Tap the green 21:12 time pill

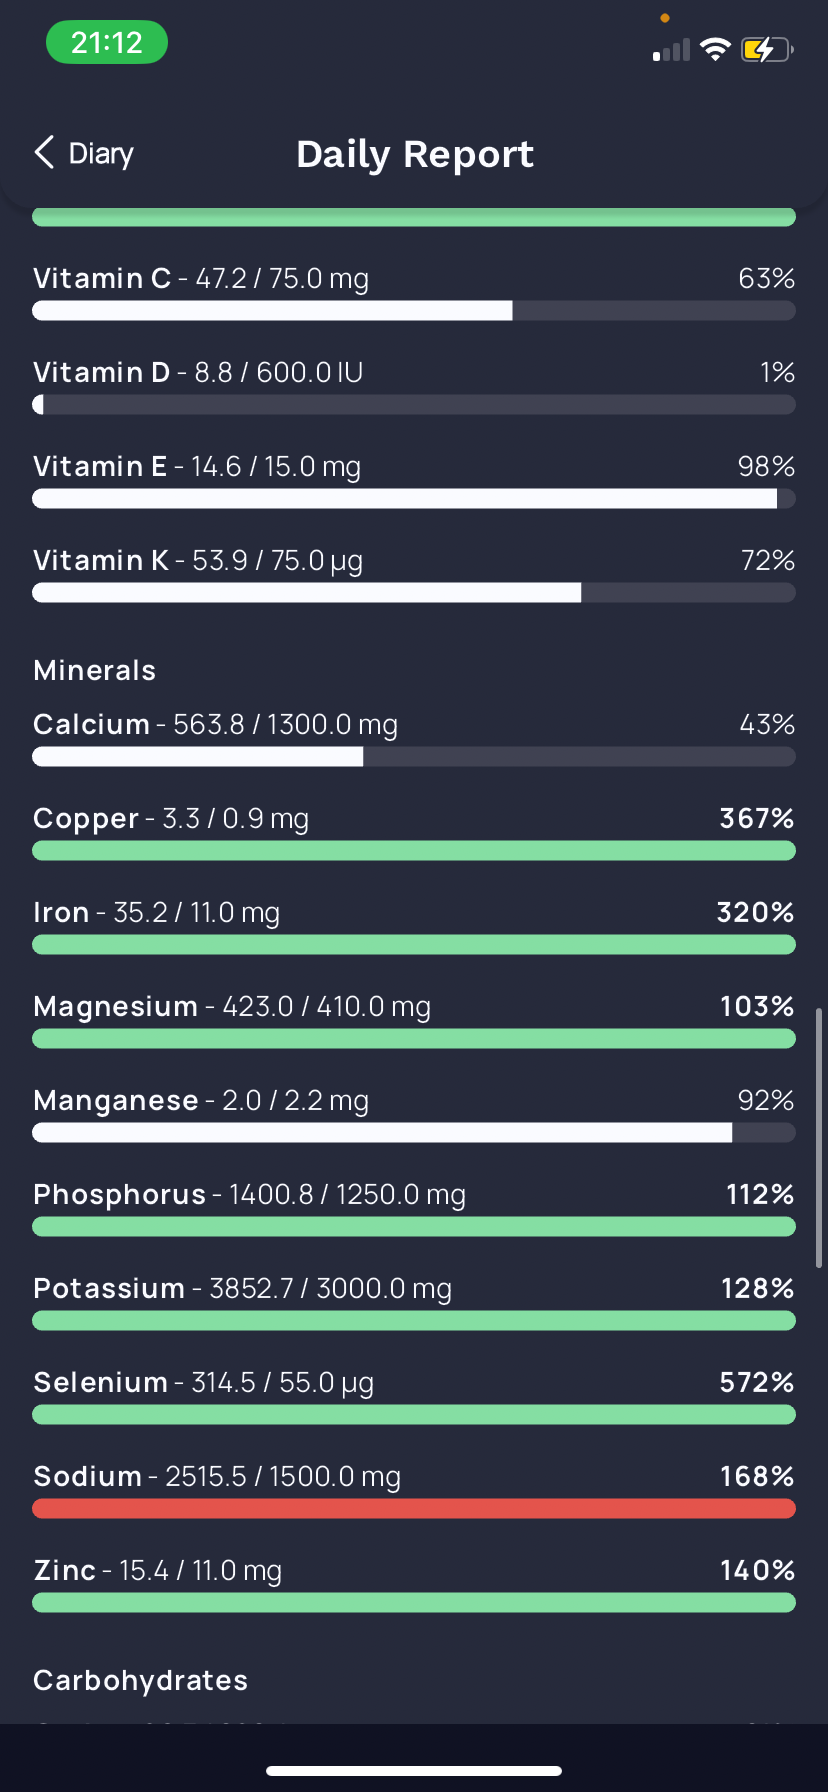pyautogui.click(x=107, y=43)
